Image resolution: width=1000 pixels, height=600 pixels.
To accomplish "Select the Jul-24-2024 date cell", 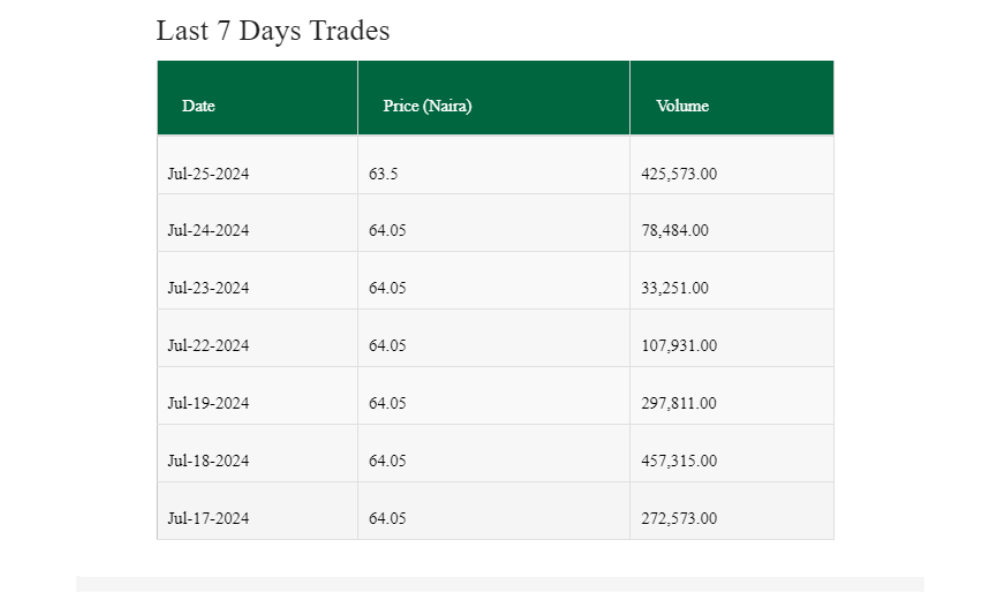I will [x=208, y=230].
